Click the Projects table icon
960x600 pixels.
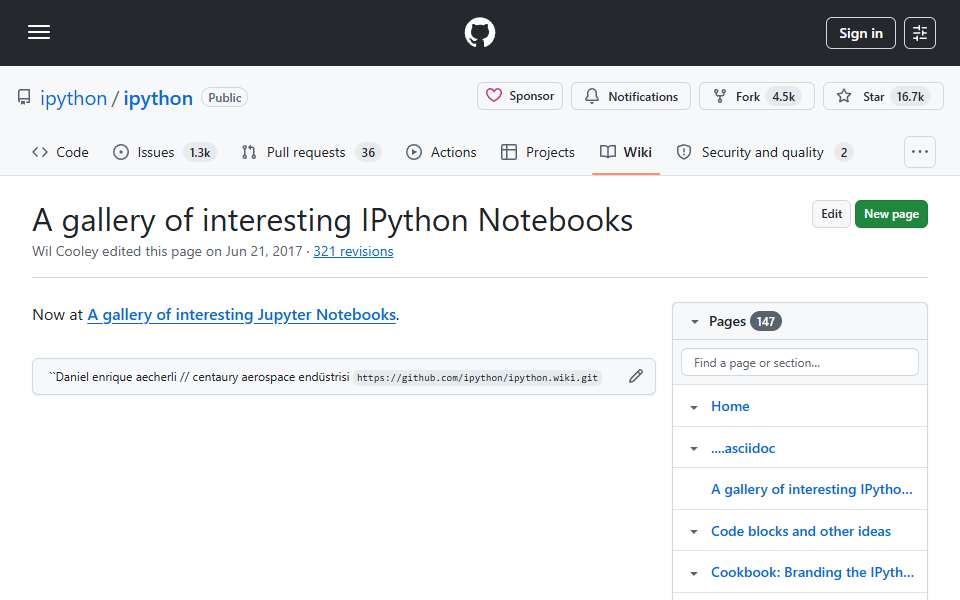coord(509,152)
